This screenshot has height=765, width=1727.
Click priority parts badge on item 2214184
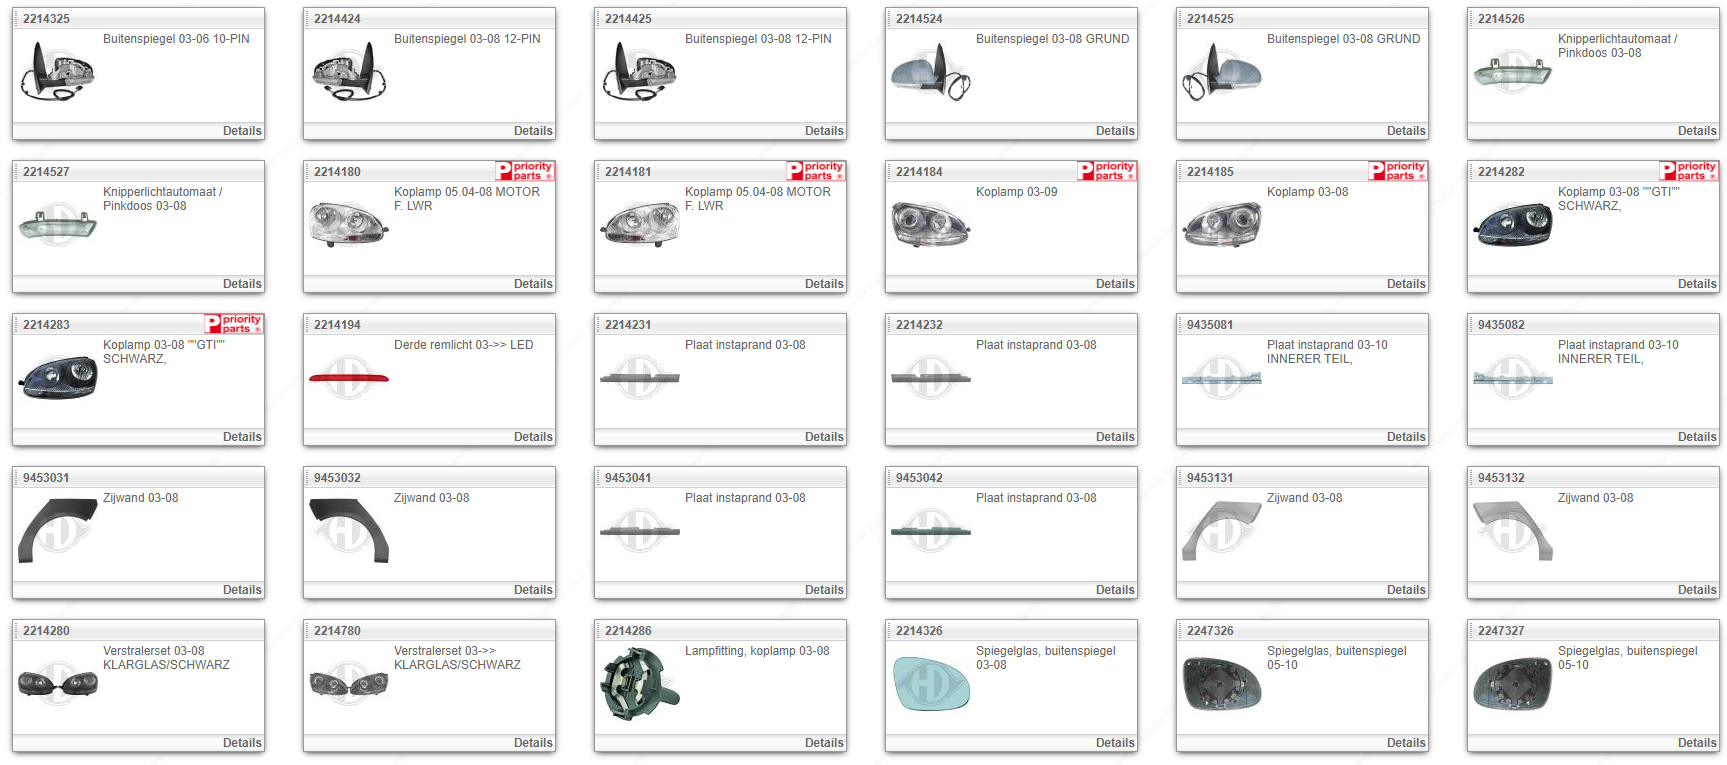(x=1107, y=171)
